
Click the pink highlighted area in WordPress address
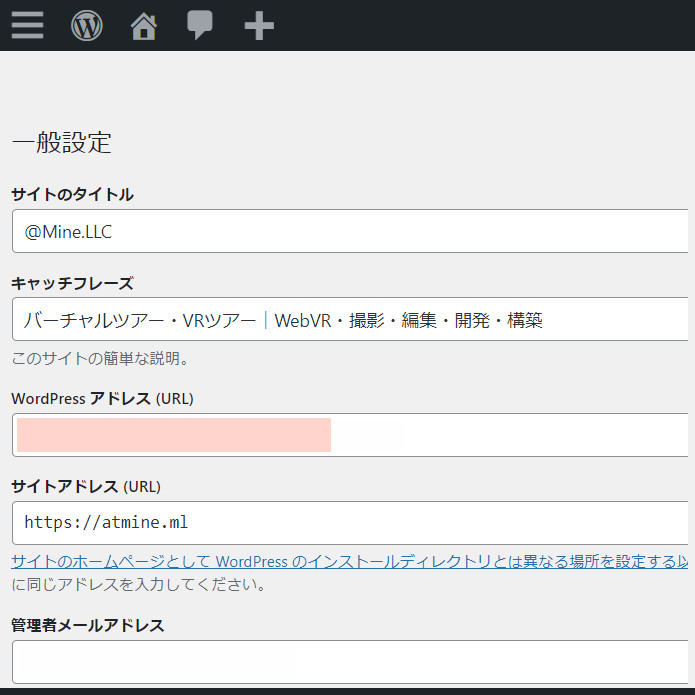(x=174, y=435)
